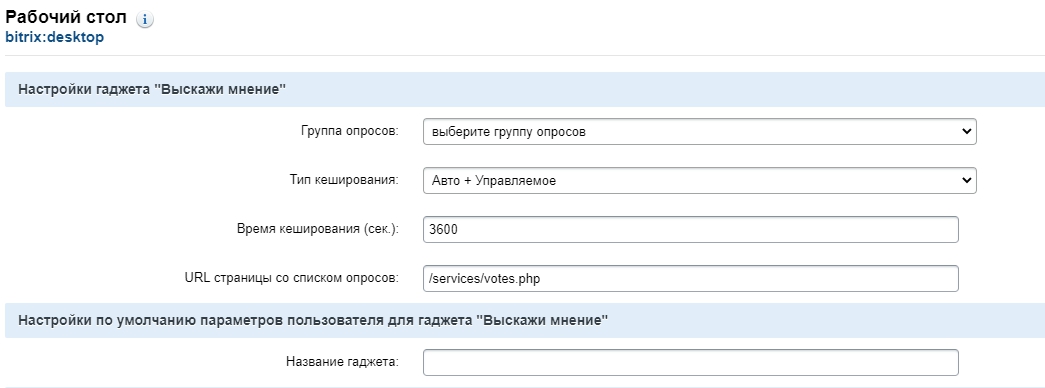This screenshot has width=1045, height=388.
Task: Open the Группа опросов dropdown list
Action: [x=699, y=131]
